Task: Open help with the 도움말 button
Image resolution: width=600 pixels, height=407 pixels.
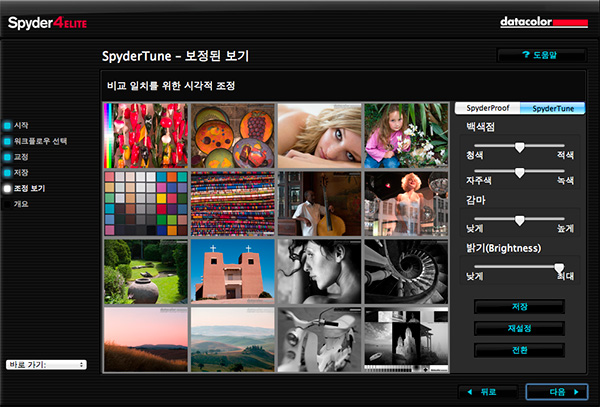Action: point(541,55)
